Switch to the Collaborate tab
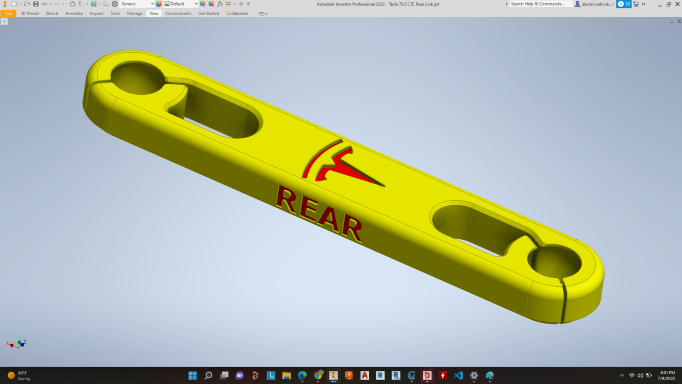This screenshot has width=682, height=384. click(x=237, y=13)
